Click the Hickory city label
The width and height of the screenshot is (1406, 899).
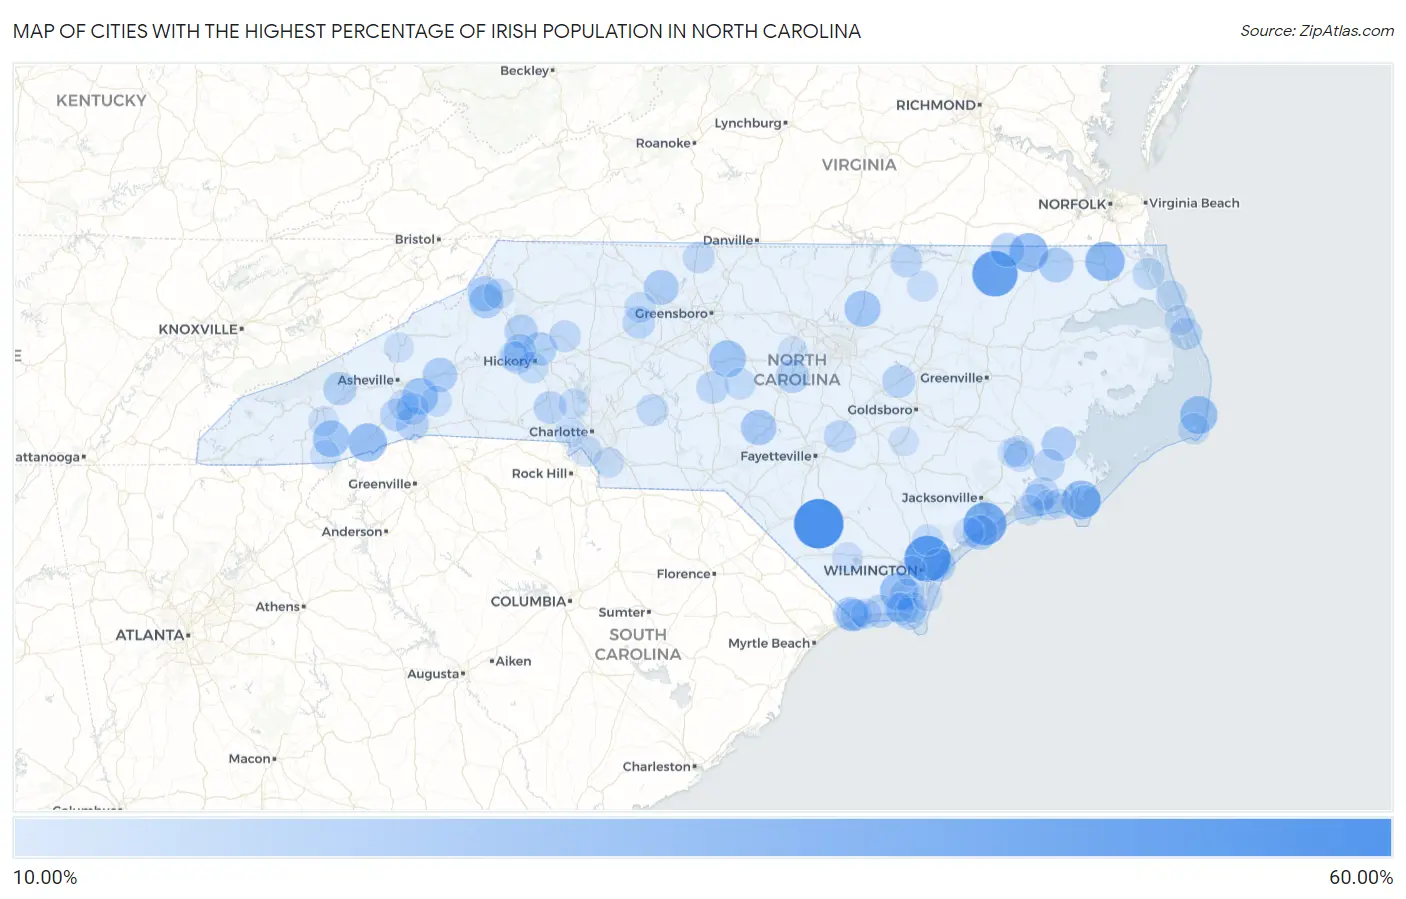tap(507, 361)
